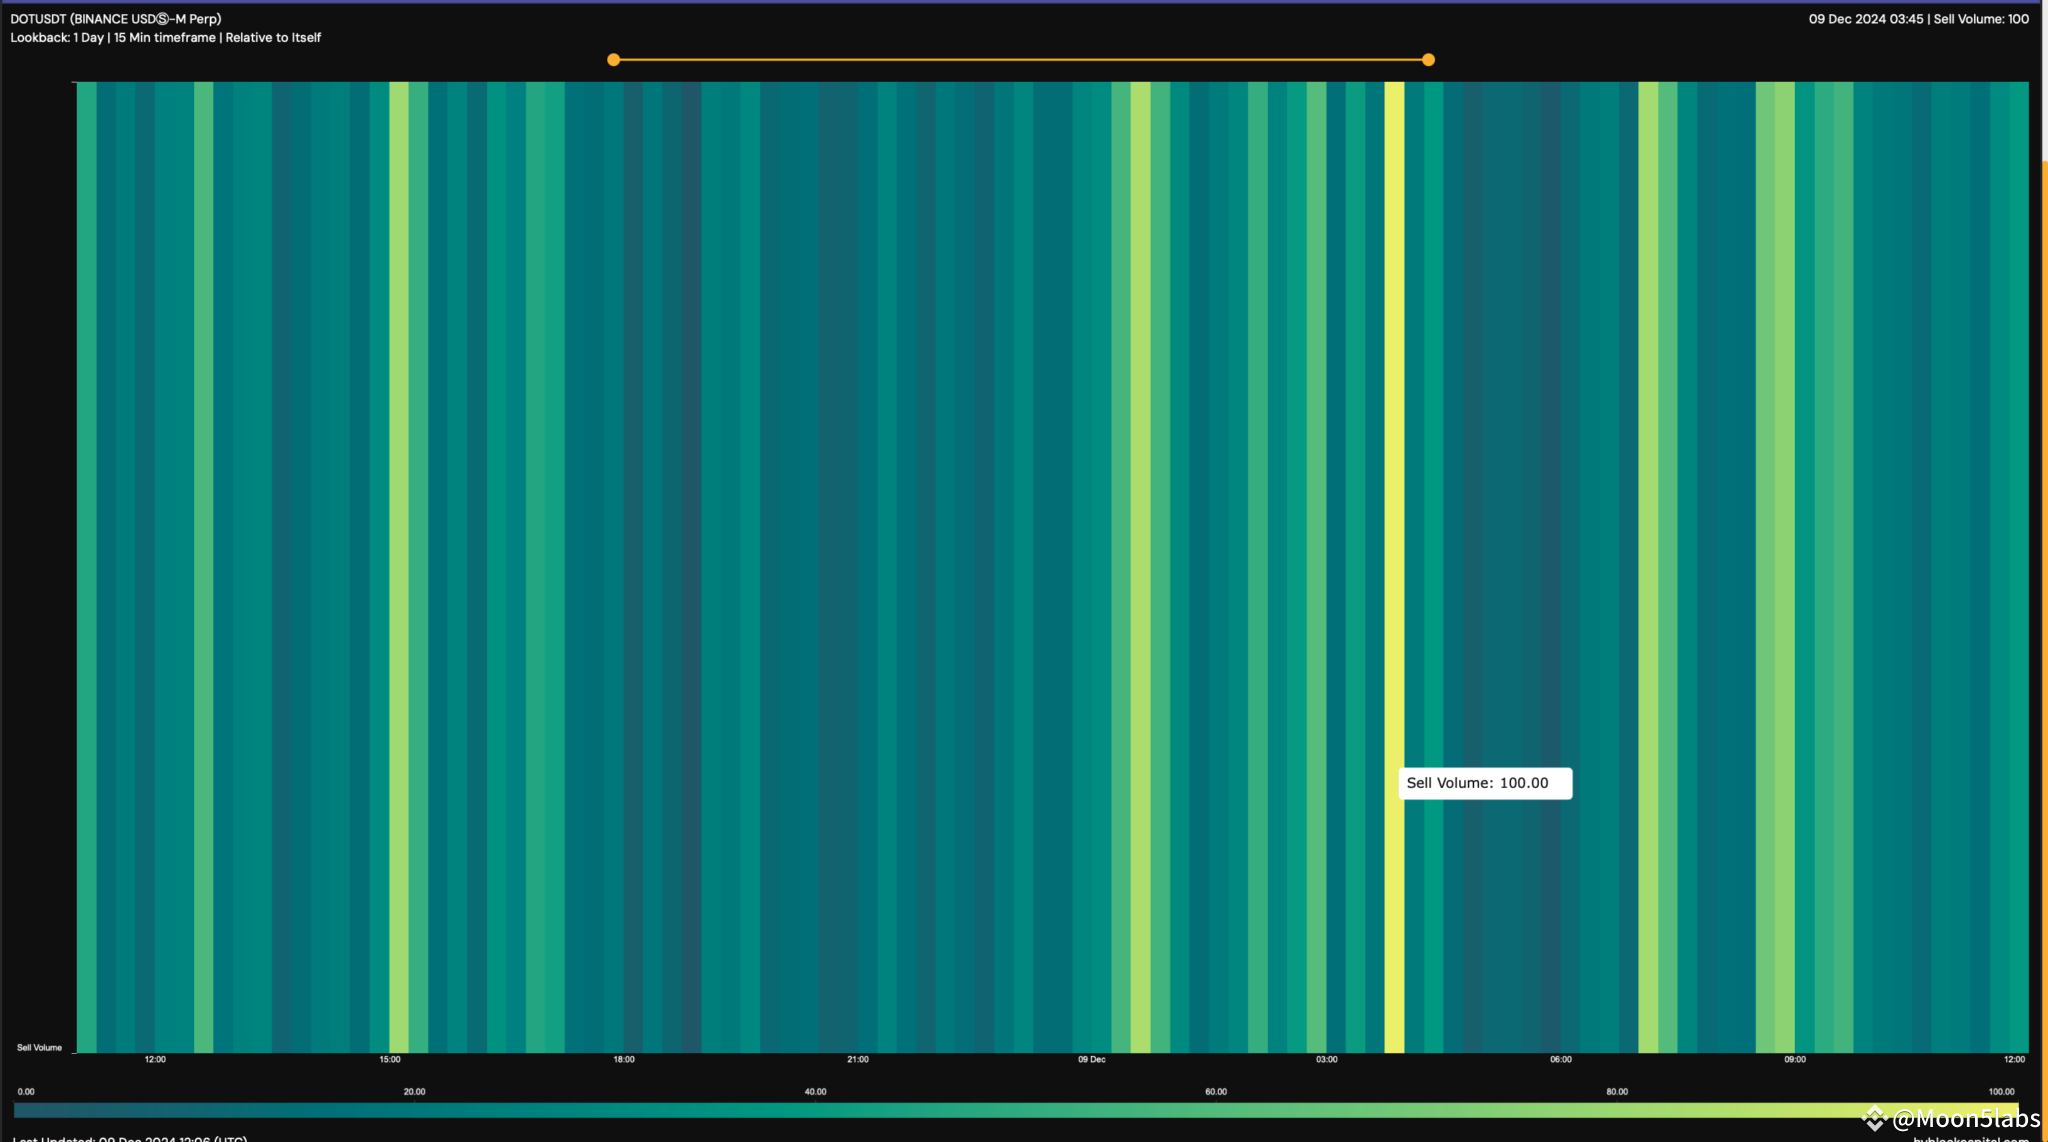
Task: Click the Sell Volume 100.00 tooltip
Action: [x=1484, y=783]
